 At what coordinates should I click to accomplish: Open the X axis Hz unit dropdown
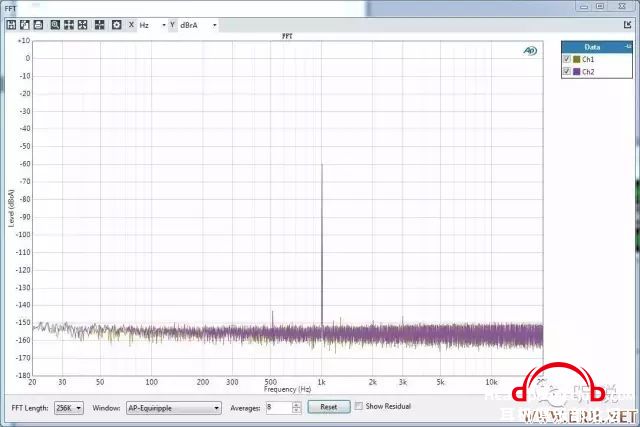(x=152, y=25)
